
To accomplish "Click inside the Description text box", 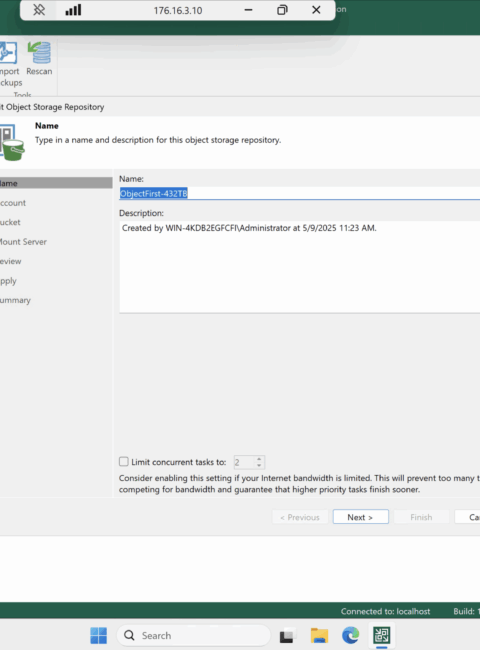I will pyautogui.click(x=299, y=267).
